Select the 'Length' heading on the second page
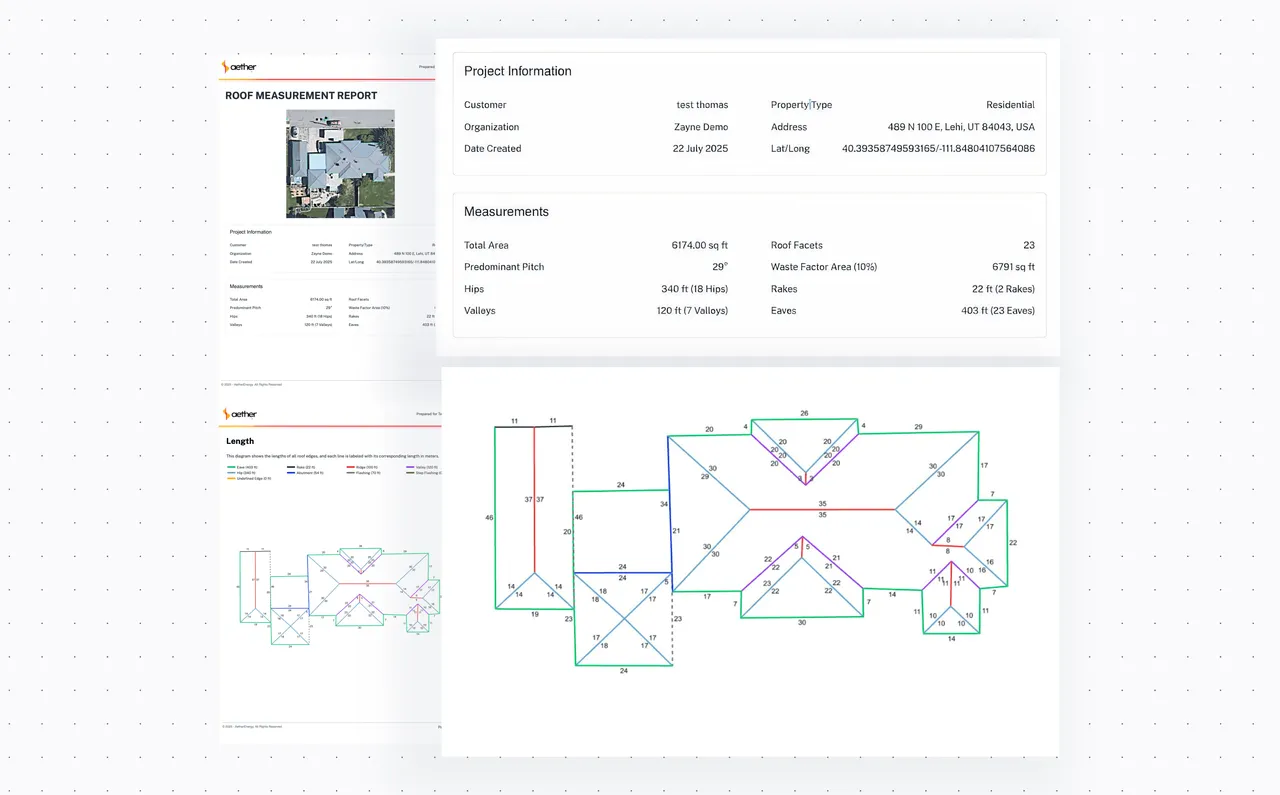The image size is (1280, 795). click(240, 441)
